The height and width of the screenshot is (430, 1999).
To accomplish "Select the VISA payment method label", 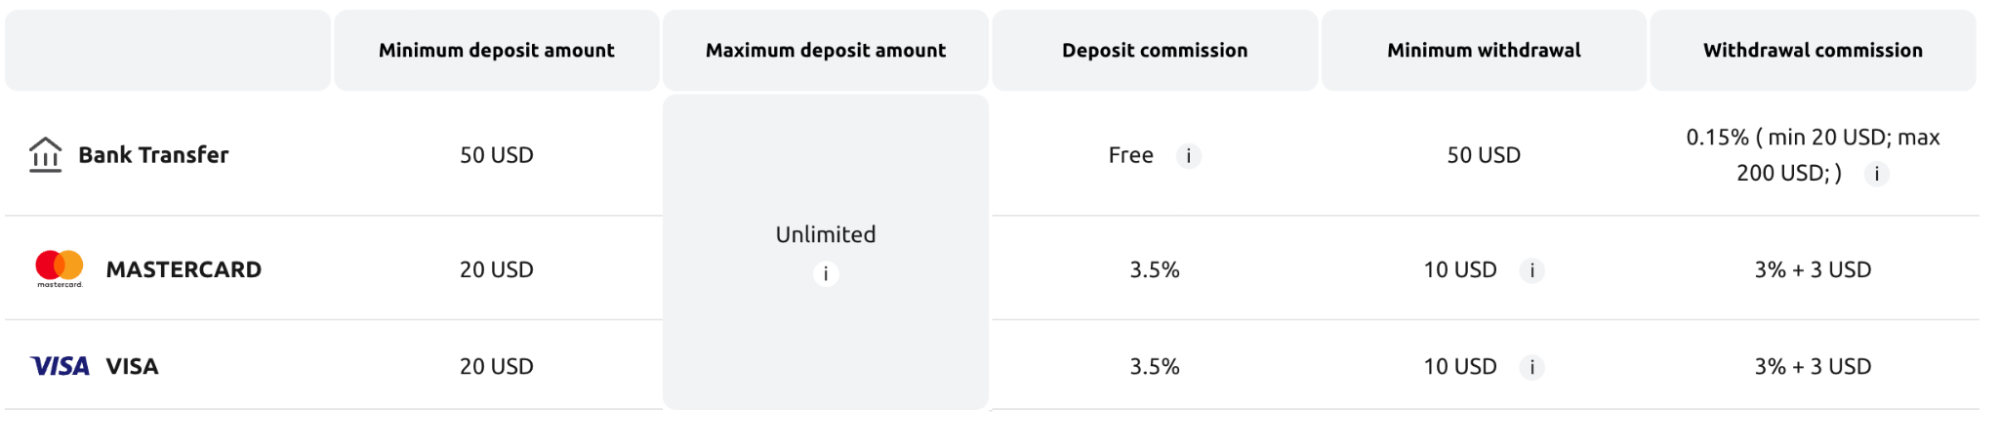I will point(132,366).
